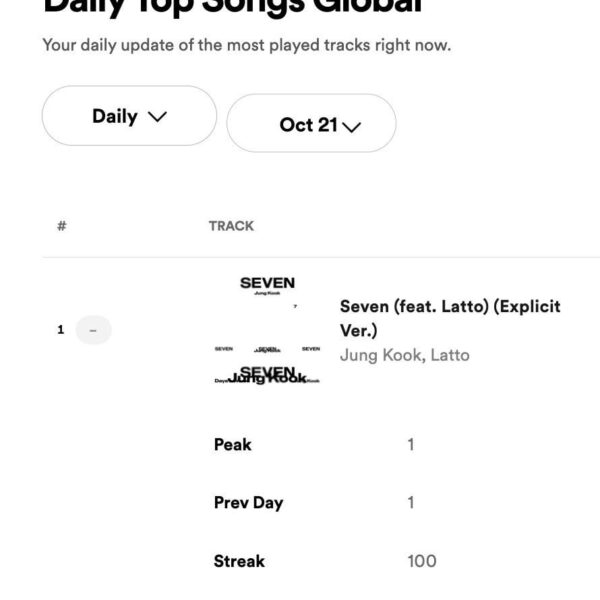Click the Streak value of 100
600x600 pixels.
click(x=422, y=561)
